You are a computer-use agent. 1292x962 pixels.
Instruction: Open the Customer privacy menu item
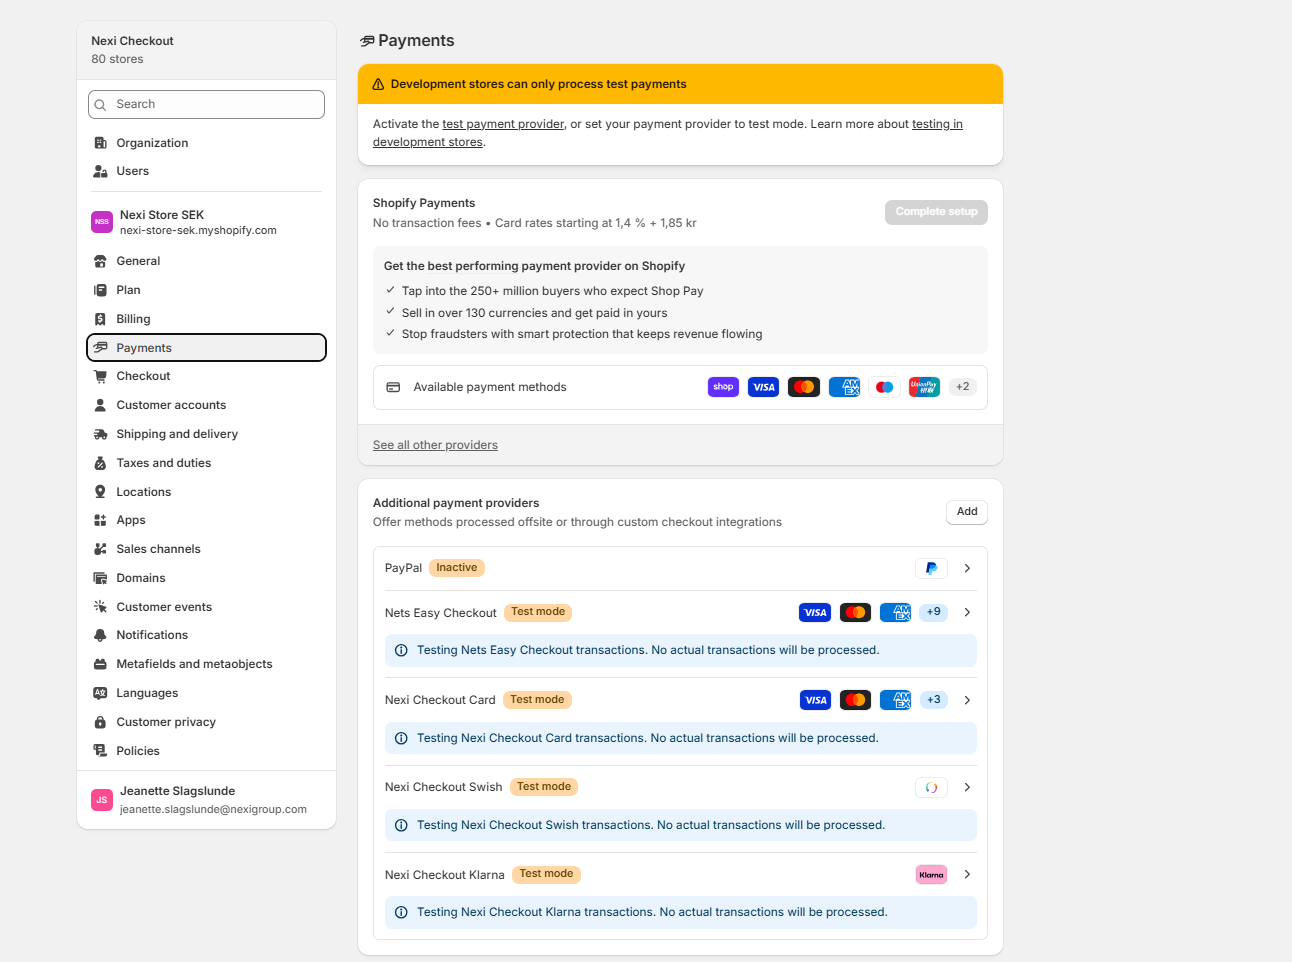tap(206, 722)
